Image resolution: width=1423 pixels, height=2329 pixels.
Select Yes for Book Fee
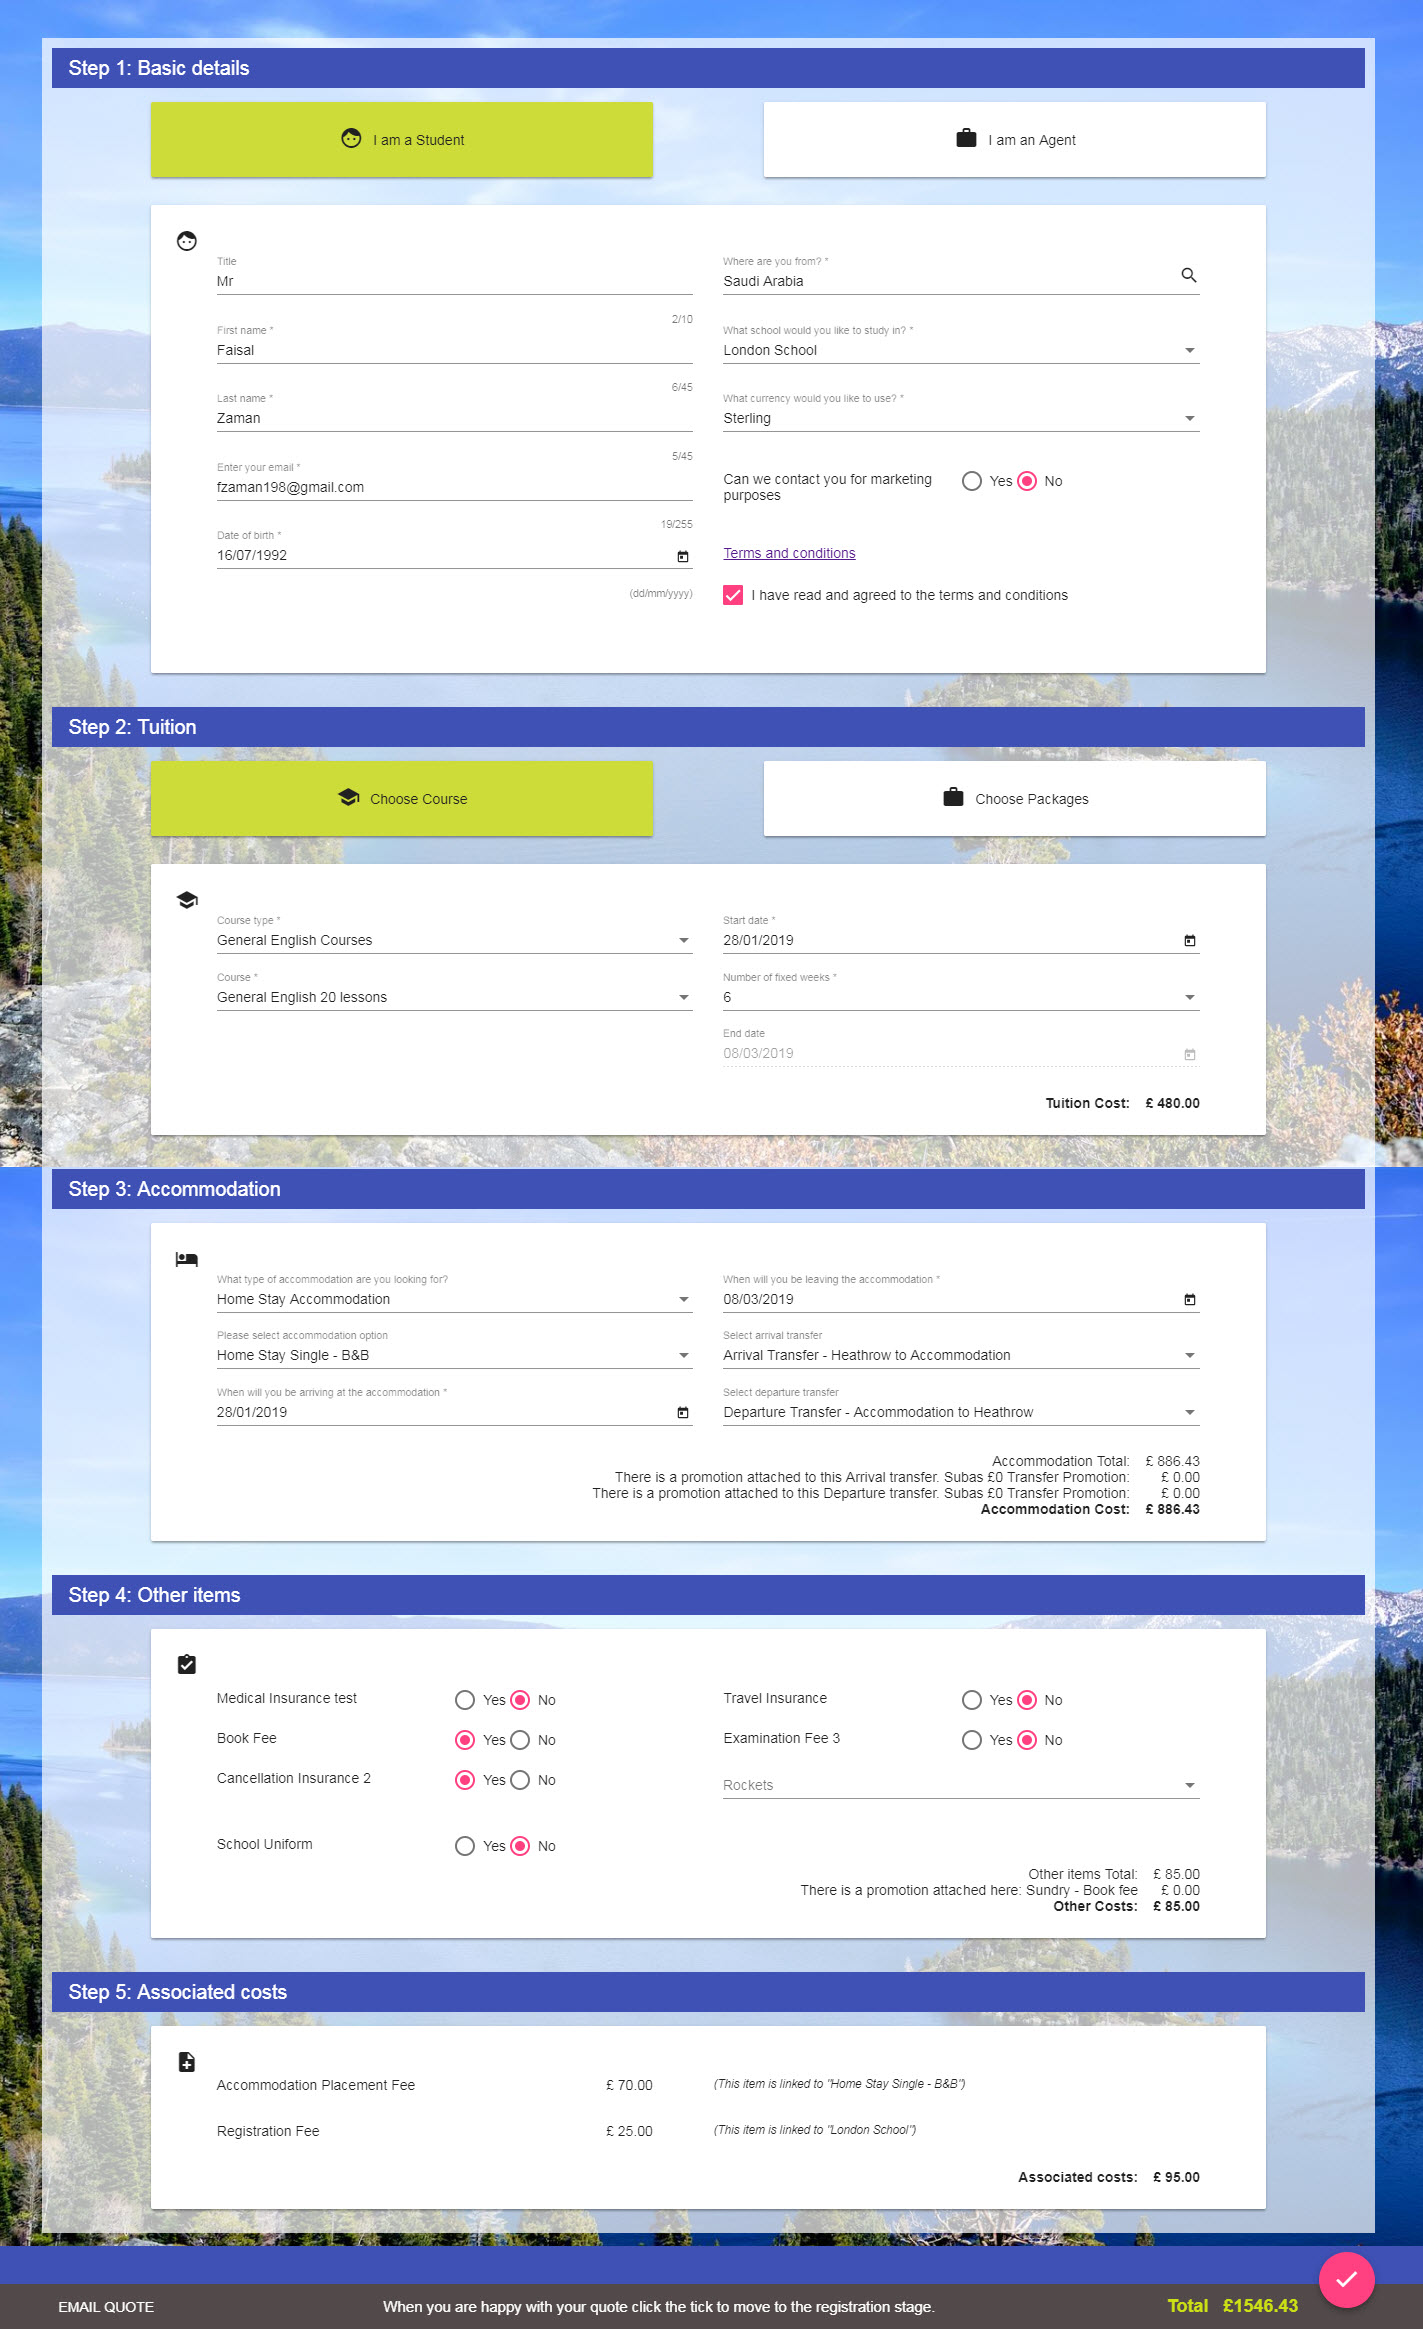point(465,1740)
